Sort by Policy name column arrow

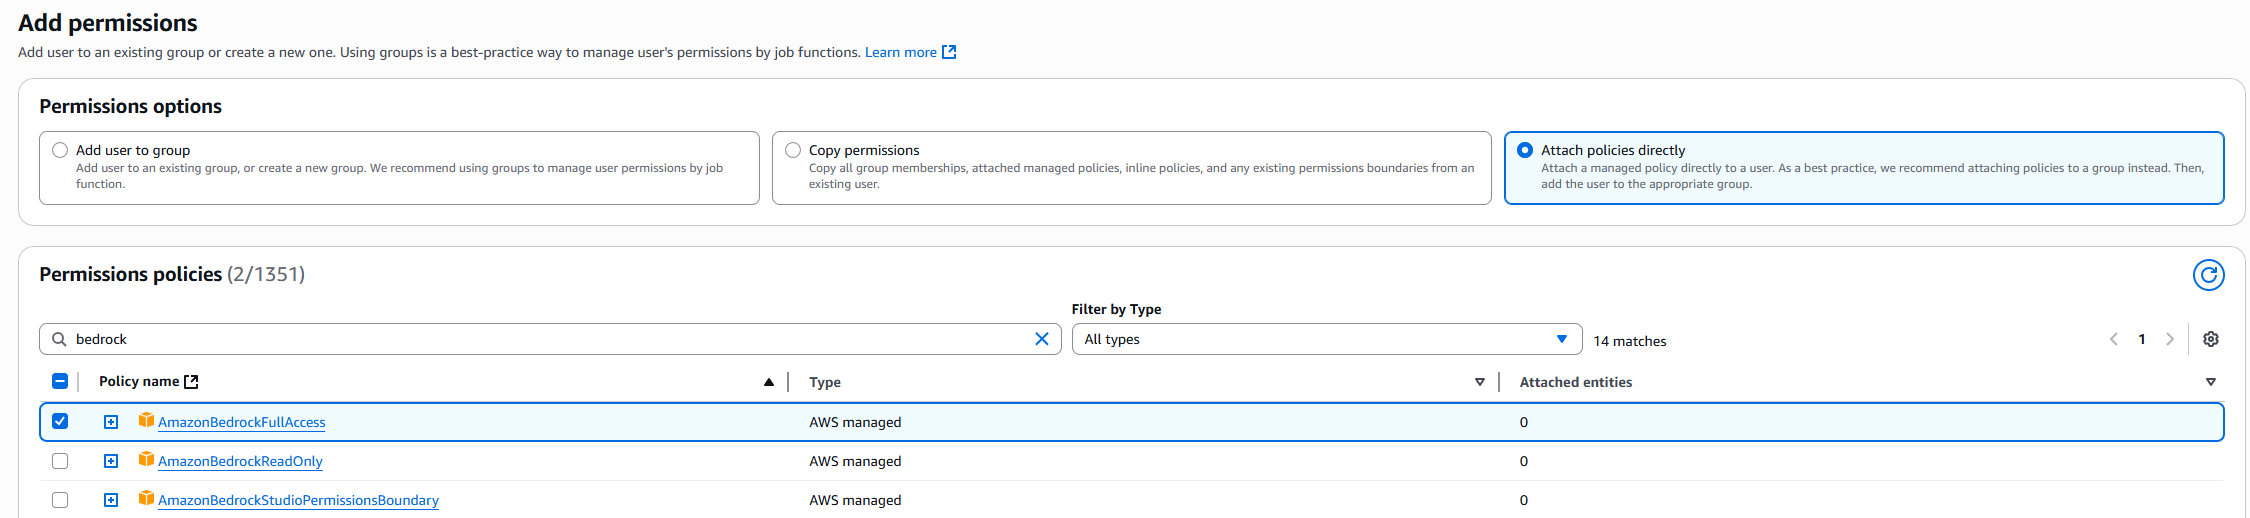[x=768, y=382]
